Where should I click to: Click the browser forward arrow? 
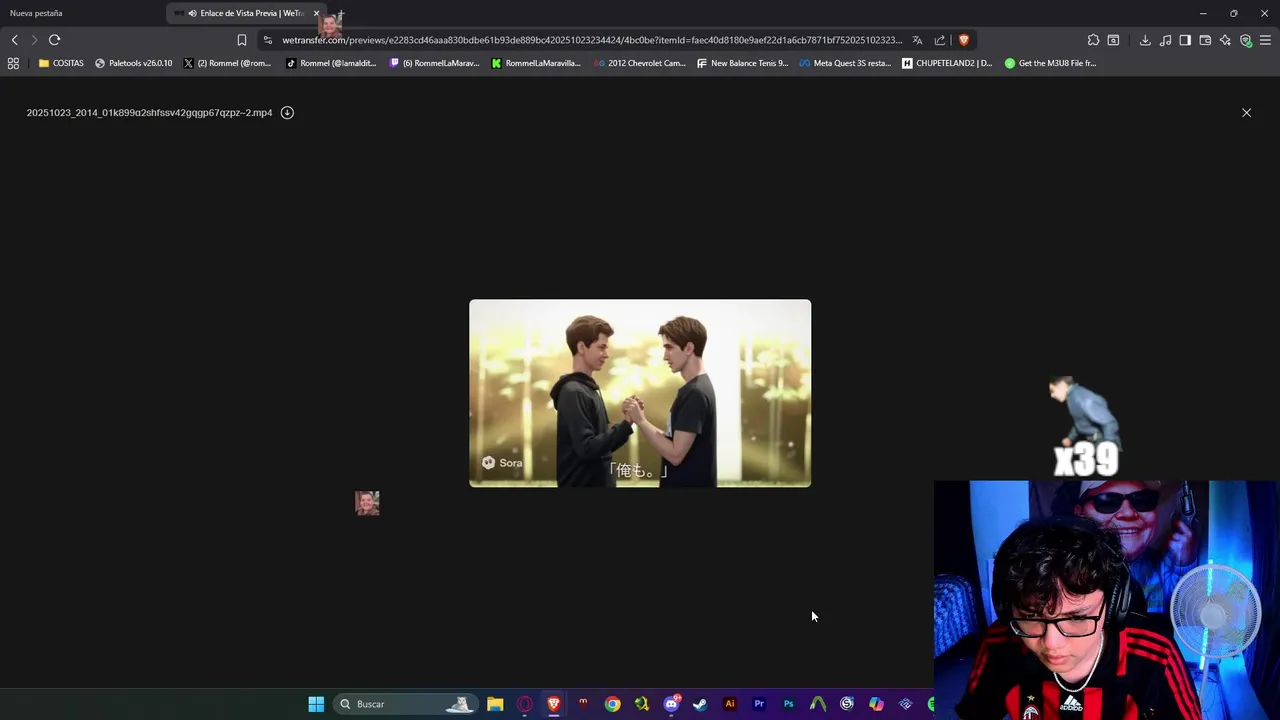click(34, 40)
